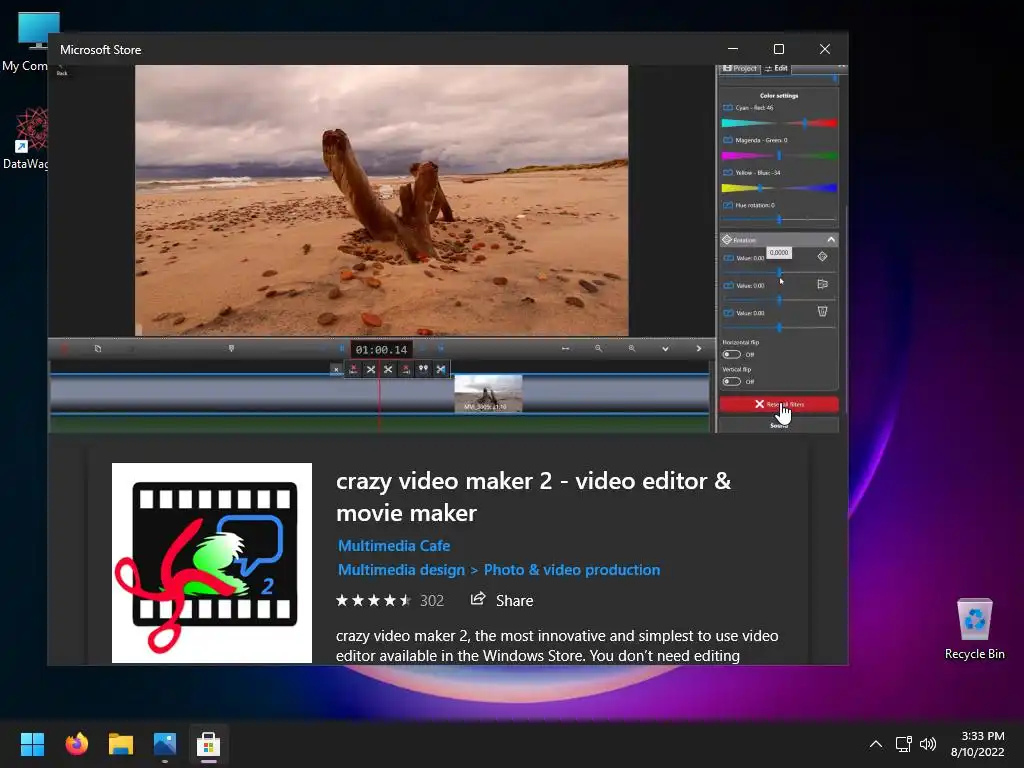The image size is (1024, 768).
Task: Close the split tools popup with small x
Action: click(x=336, y=370)
